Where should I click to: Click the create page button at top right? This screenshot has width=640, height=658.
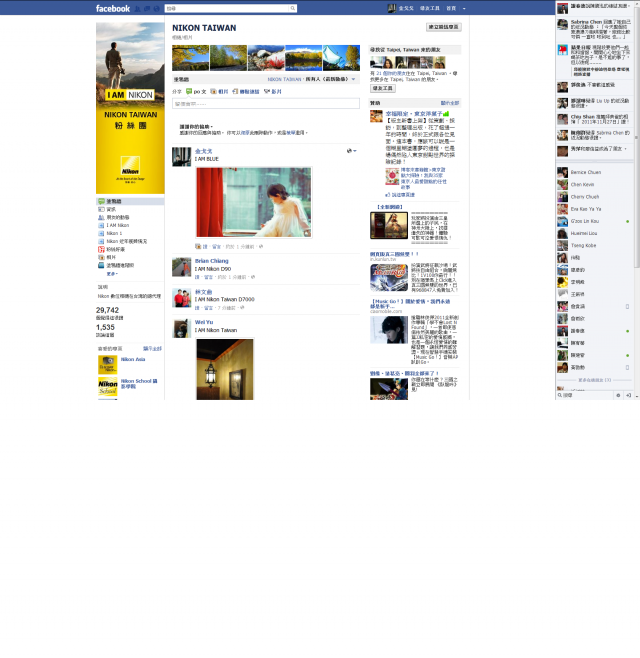[x=444, y=27]
